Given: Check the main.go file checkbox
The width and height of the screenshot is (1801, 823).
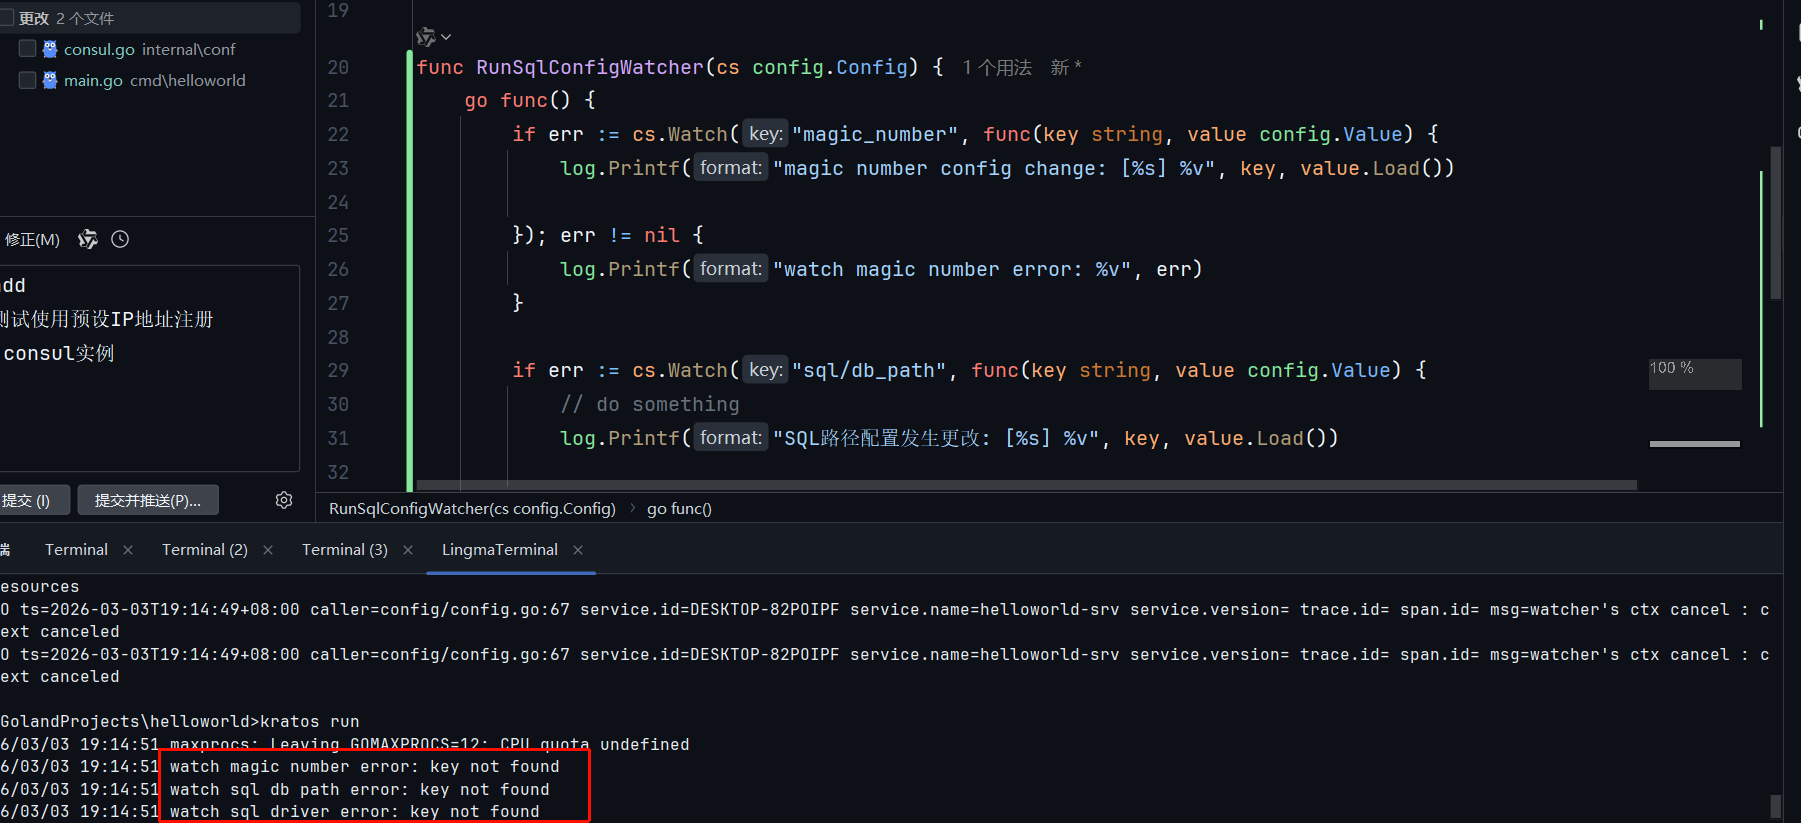Looking at the screenshot, I should point(27,80).
